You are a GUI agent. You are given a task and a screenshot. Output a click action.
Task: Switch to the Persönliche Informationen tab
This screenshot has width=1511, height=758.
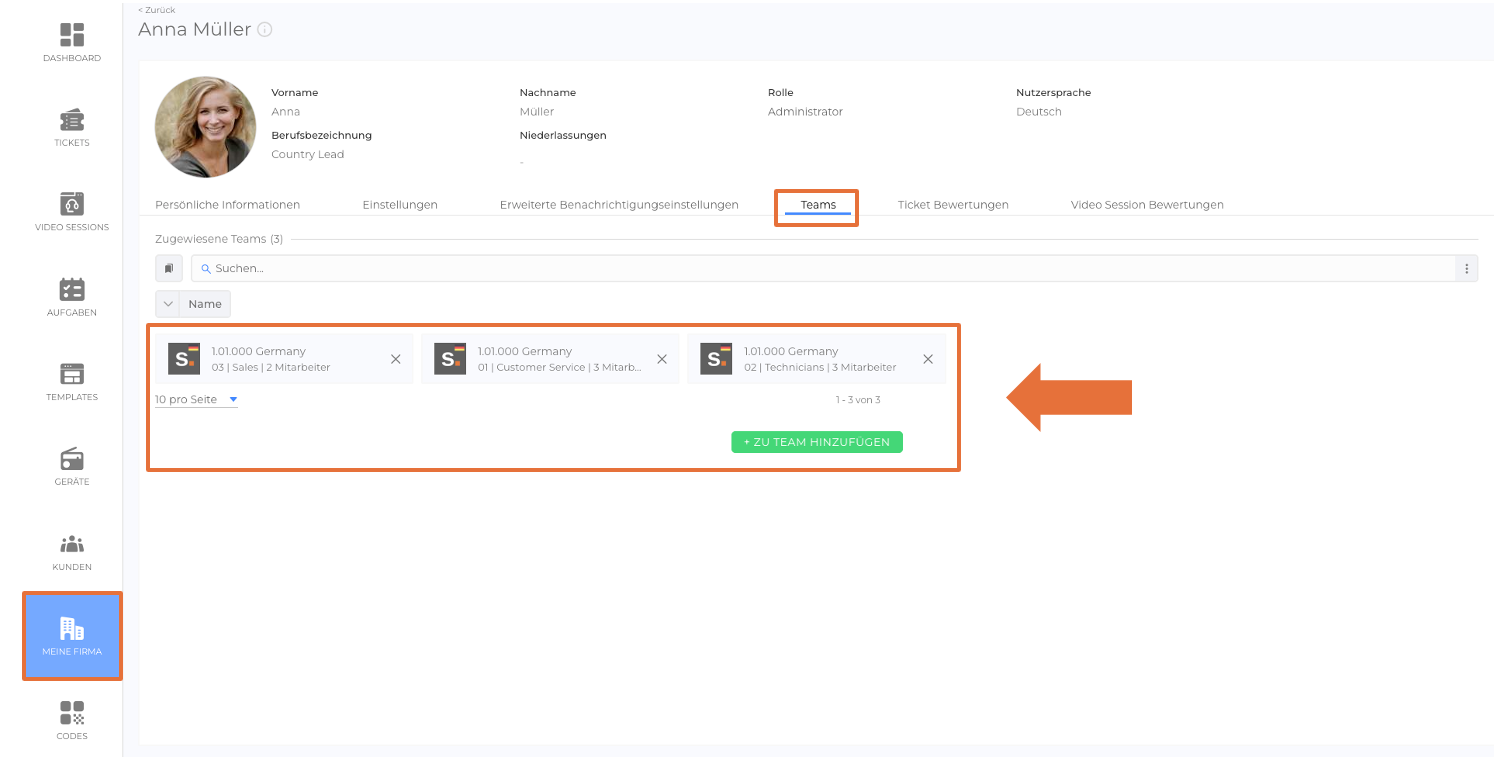point(227,205)
